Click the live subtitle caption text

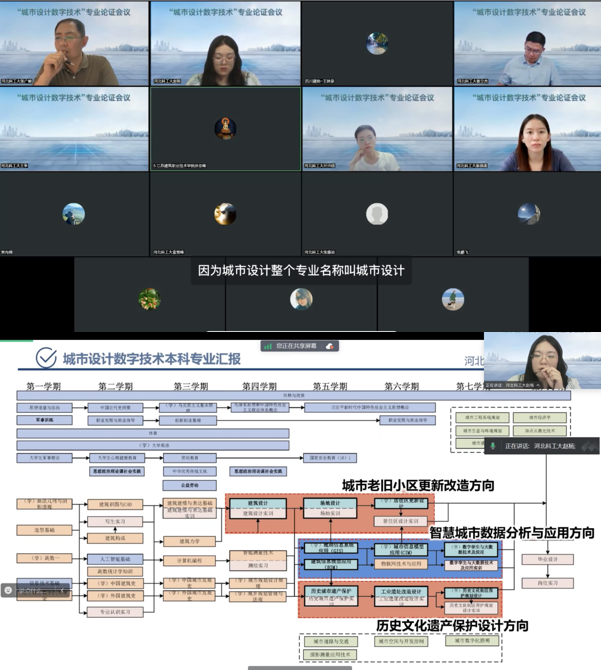pos(300,270)
